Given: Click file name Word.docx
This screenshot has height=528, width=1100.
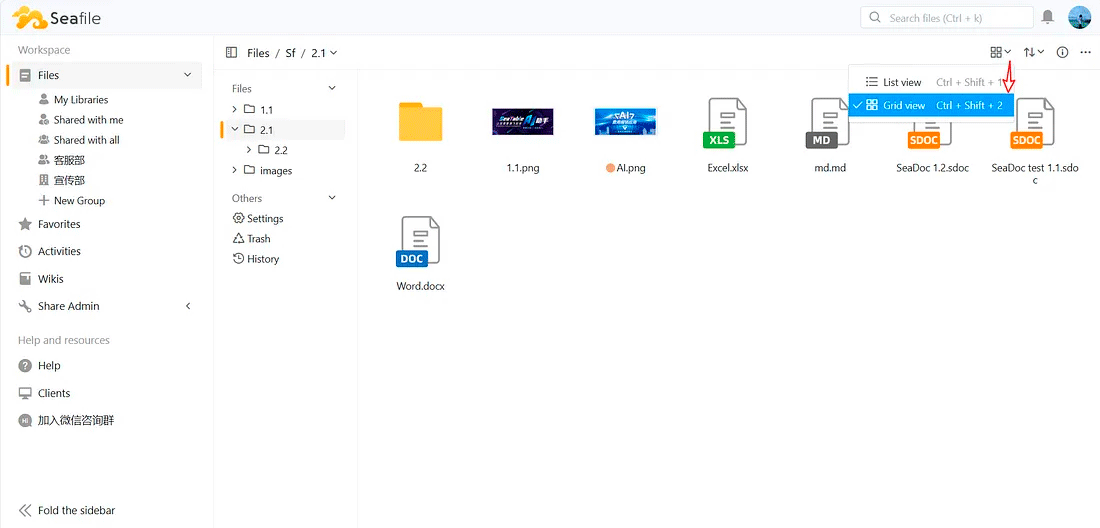Looking at the screenshot, I should [x=420, y=286].
